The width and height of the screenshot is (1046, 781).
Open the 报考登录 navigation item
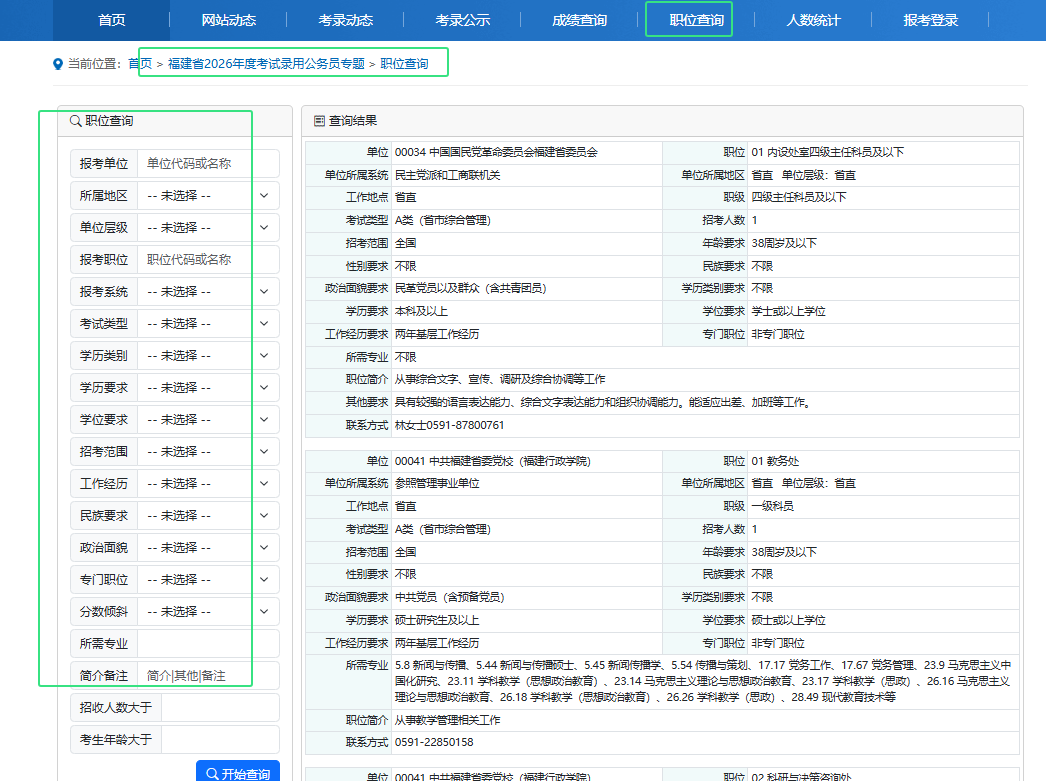pyautogui.click(x=930, y=20)
